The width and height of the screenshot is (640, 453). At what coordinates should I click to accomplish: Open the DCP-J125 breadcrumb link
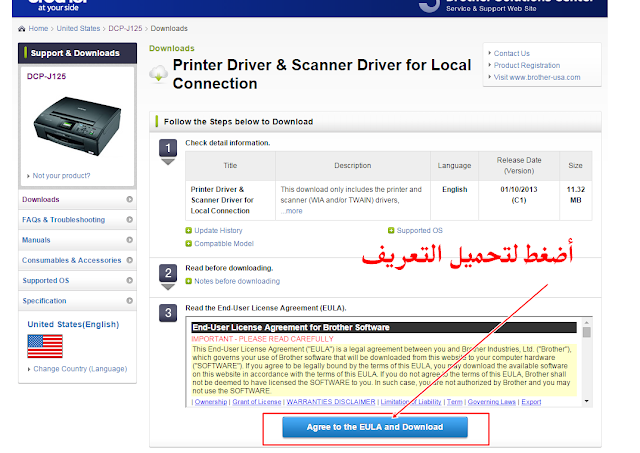[125, 29]
